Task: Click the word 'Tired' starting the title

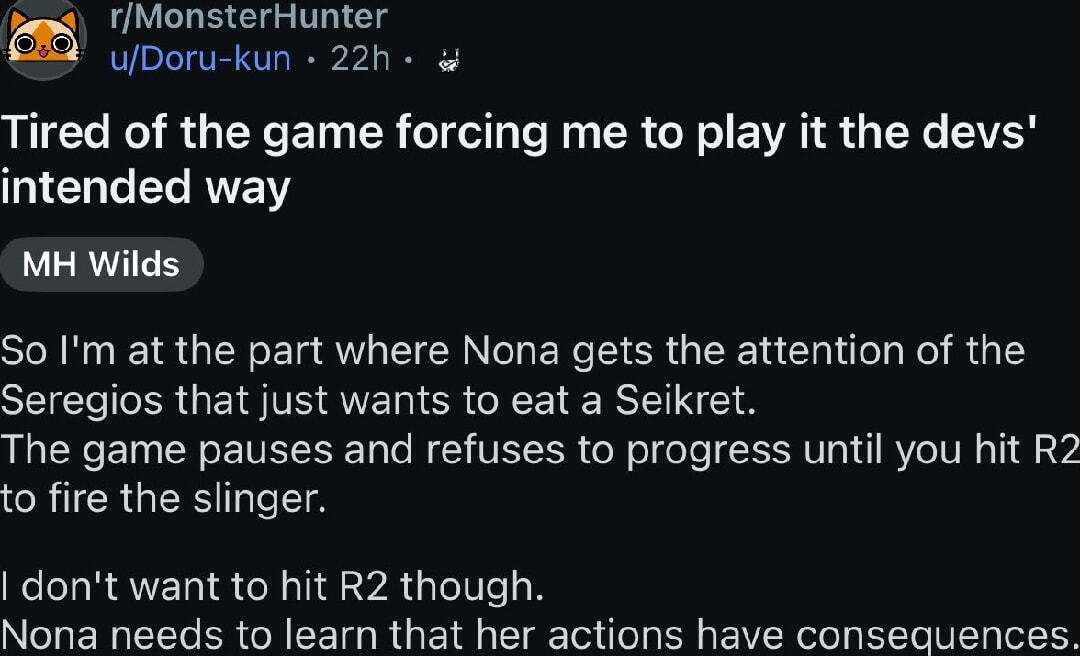Action: 56,132
